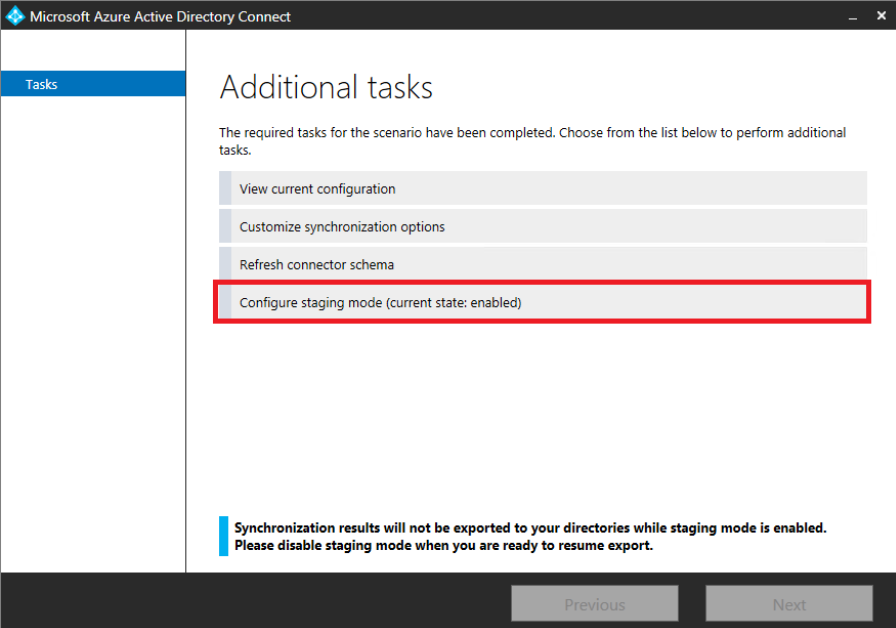The image size is (896, 628).
Task: Click the staging mode warning message
Action: tap(530, 536)
